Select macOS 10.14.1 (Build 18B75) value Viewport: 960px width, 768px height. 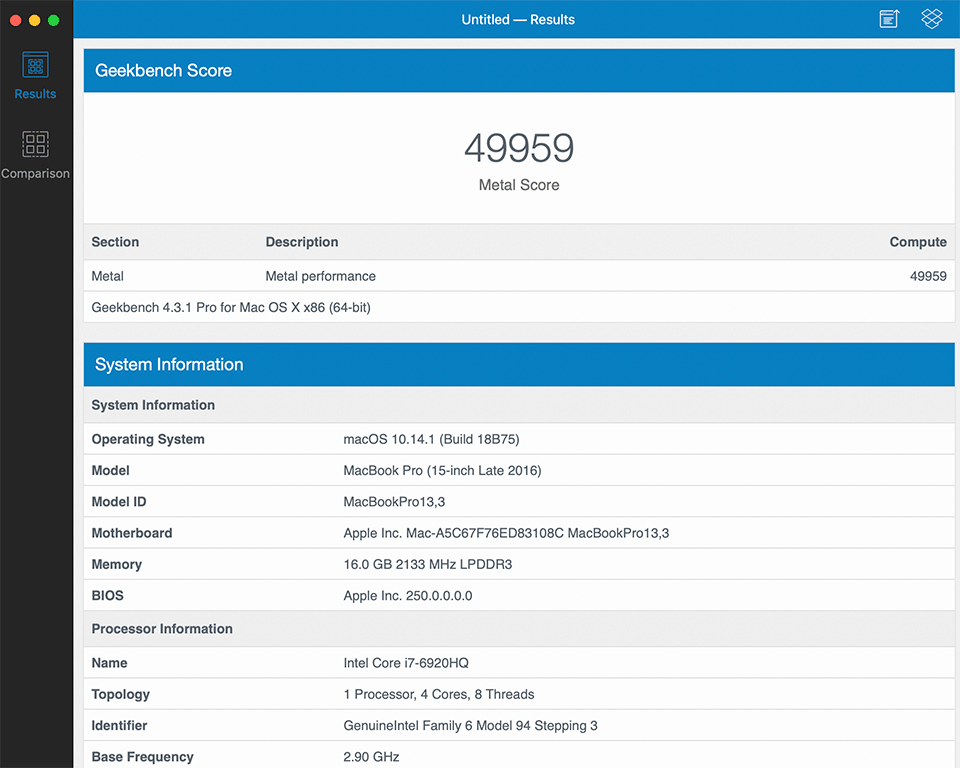point(432,439)
